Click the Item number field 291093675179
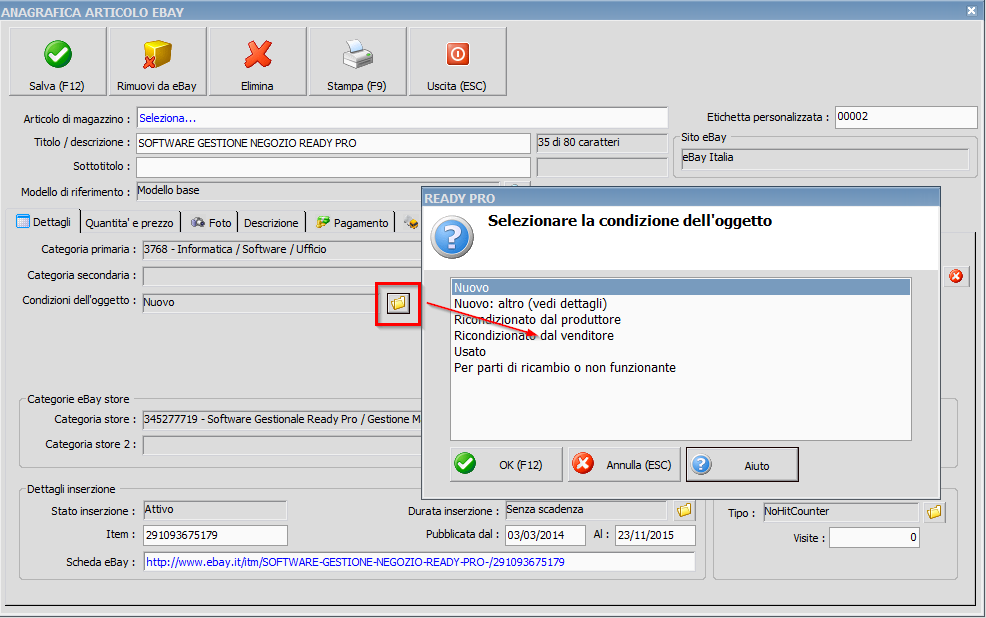 click(x=215, y=535)
